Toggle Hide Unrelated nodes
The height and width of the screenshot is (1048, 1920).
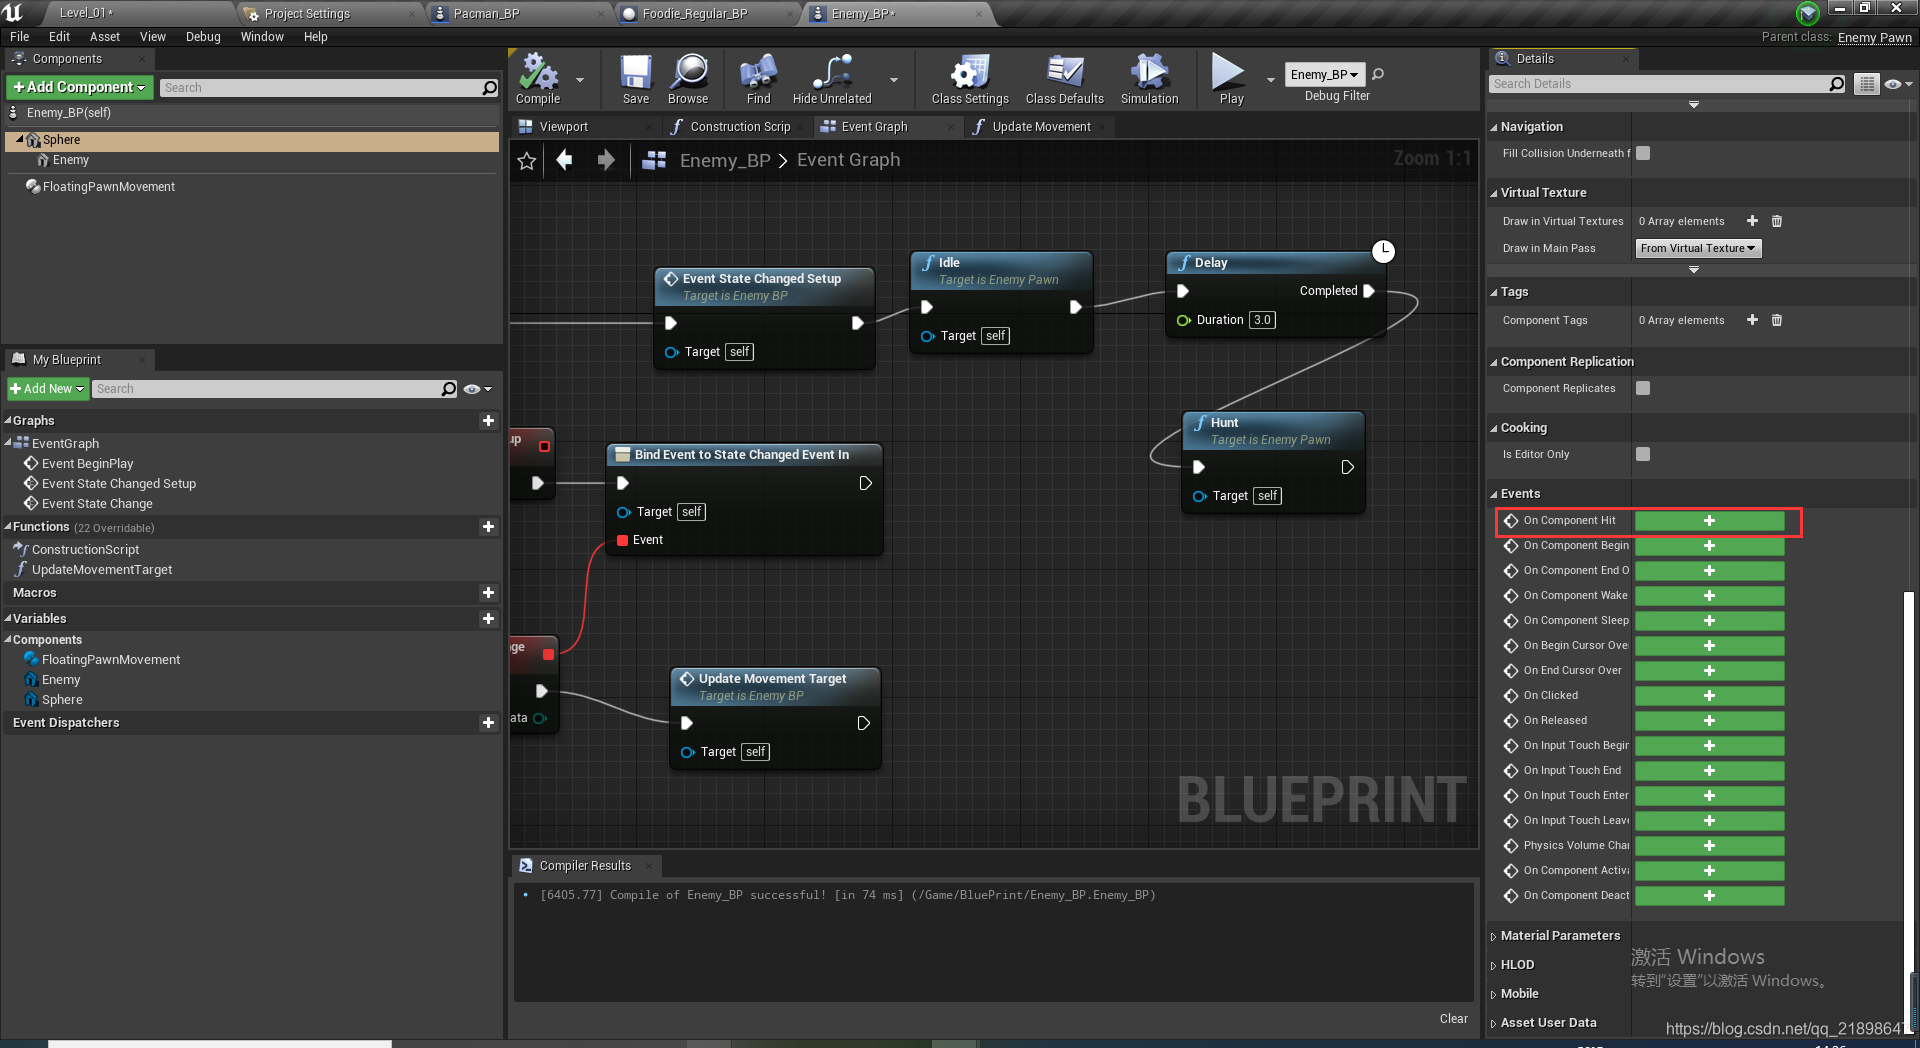click(x=832, y=78)
